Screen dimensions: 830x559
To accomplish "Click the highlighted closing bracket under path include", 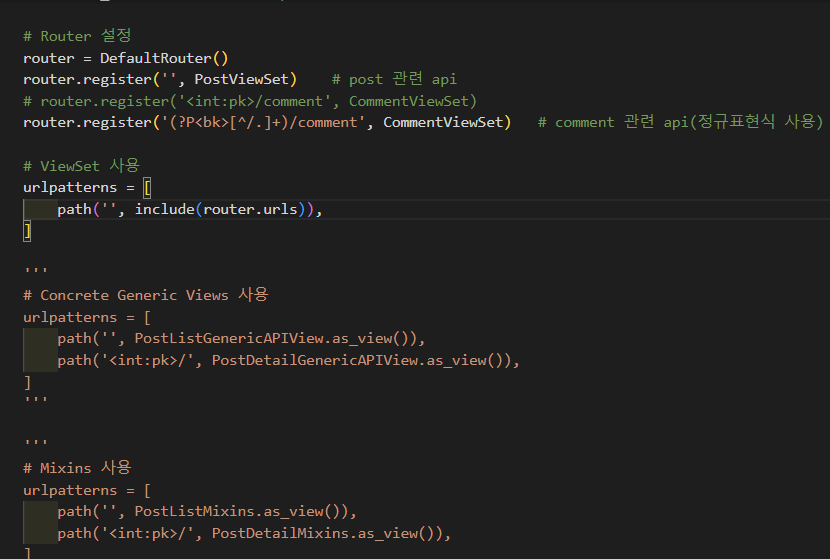I will tap(27, 231).
